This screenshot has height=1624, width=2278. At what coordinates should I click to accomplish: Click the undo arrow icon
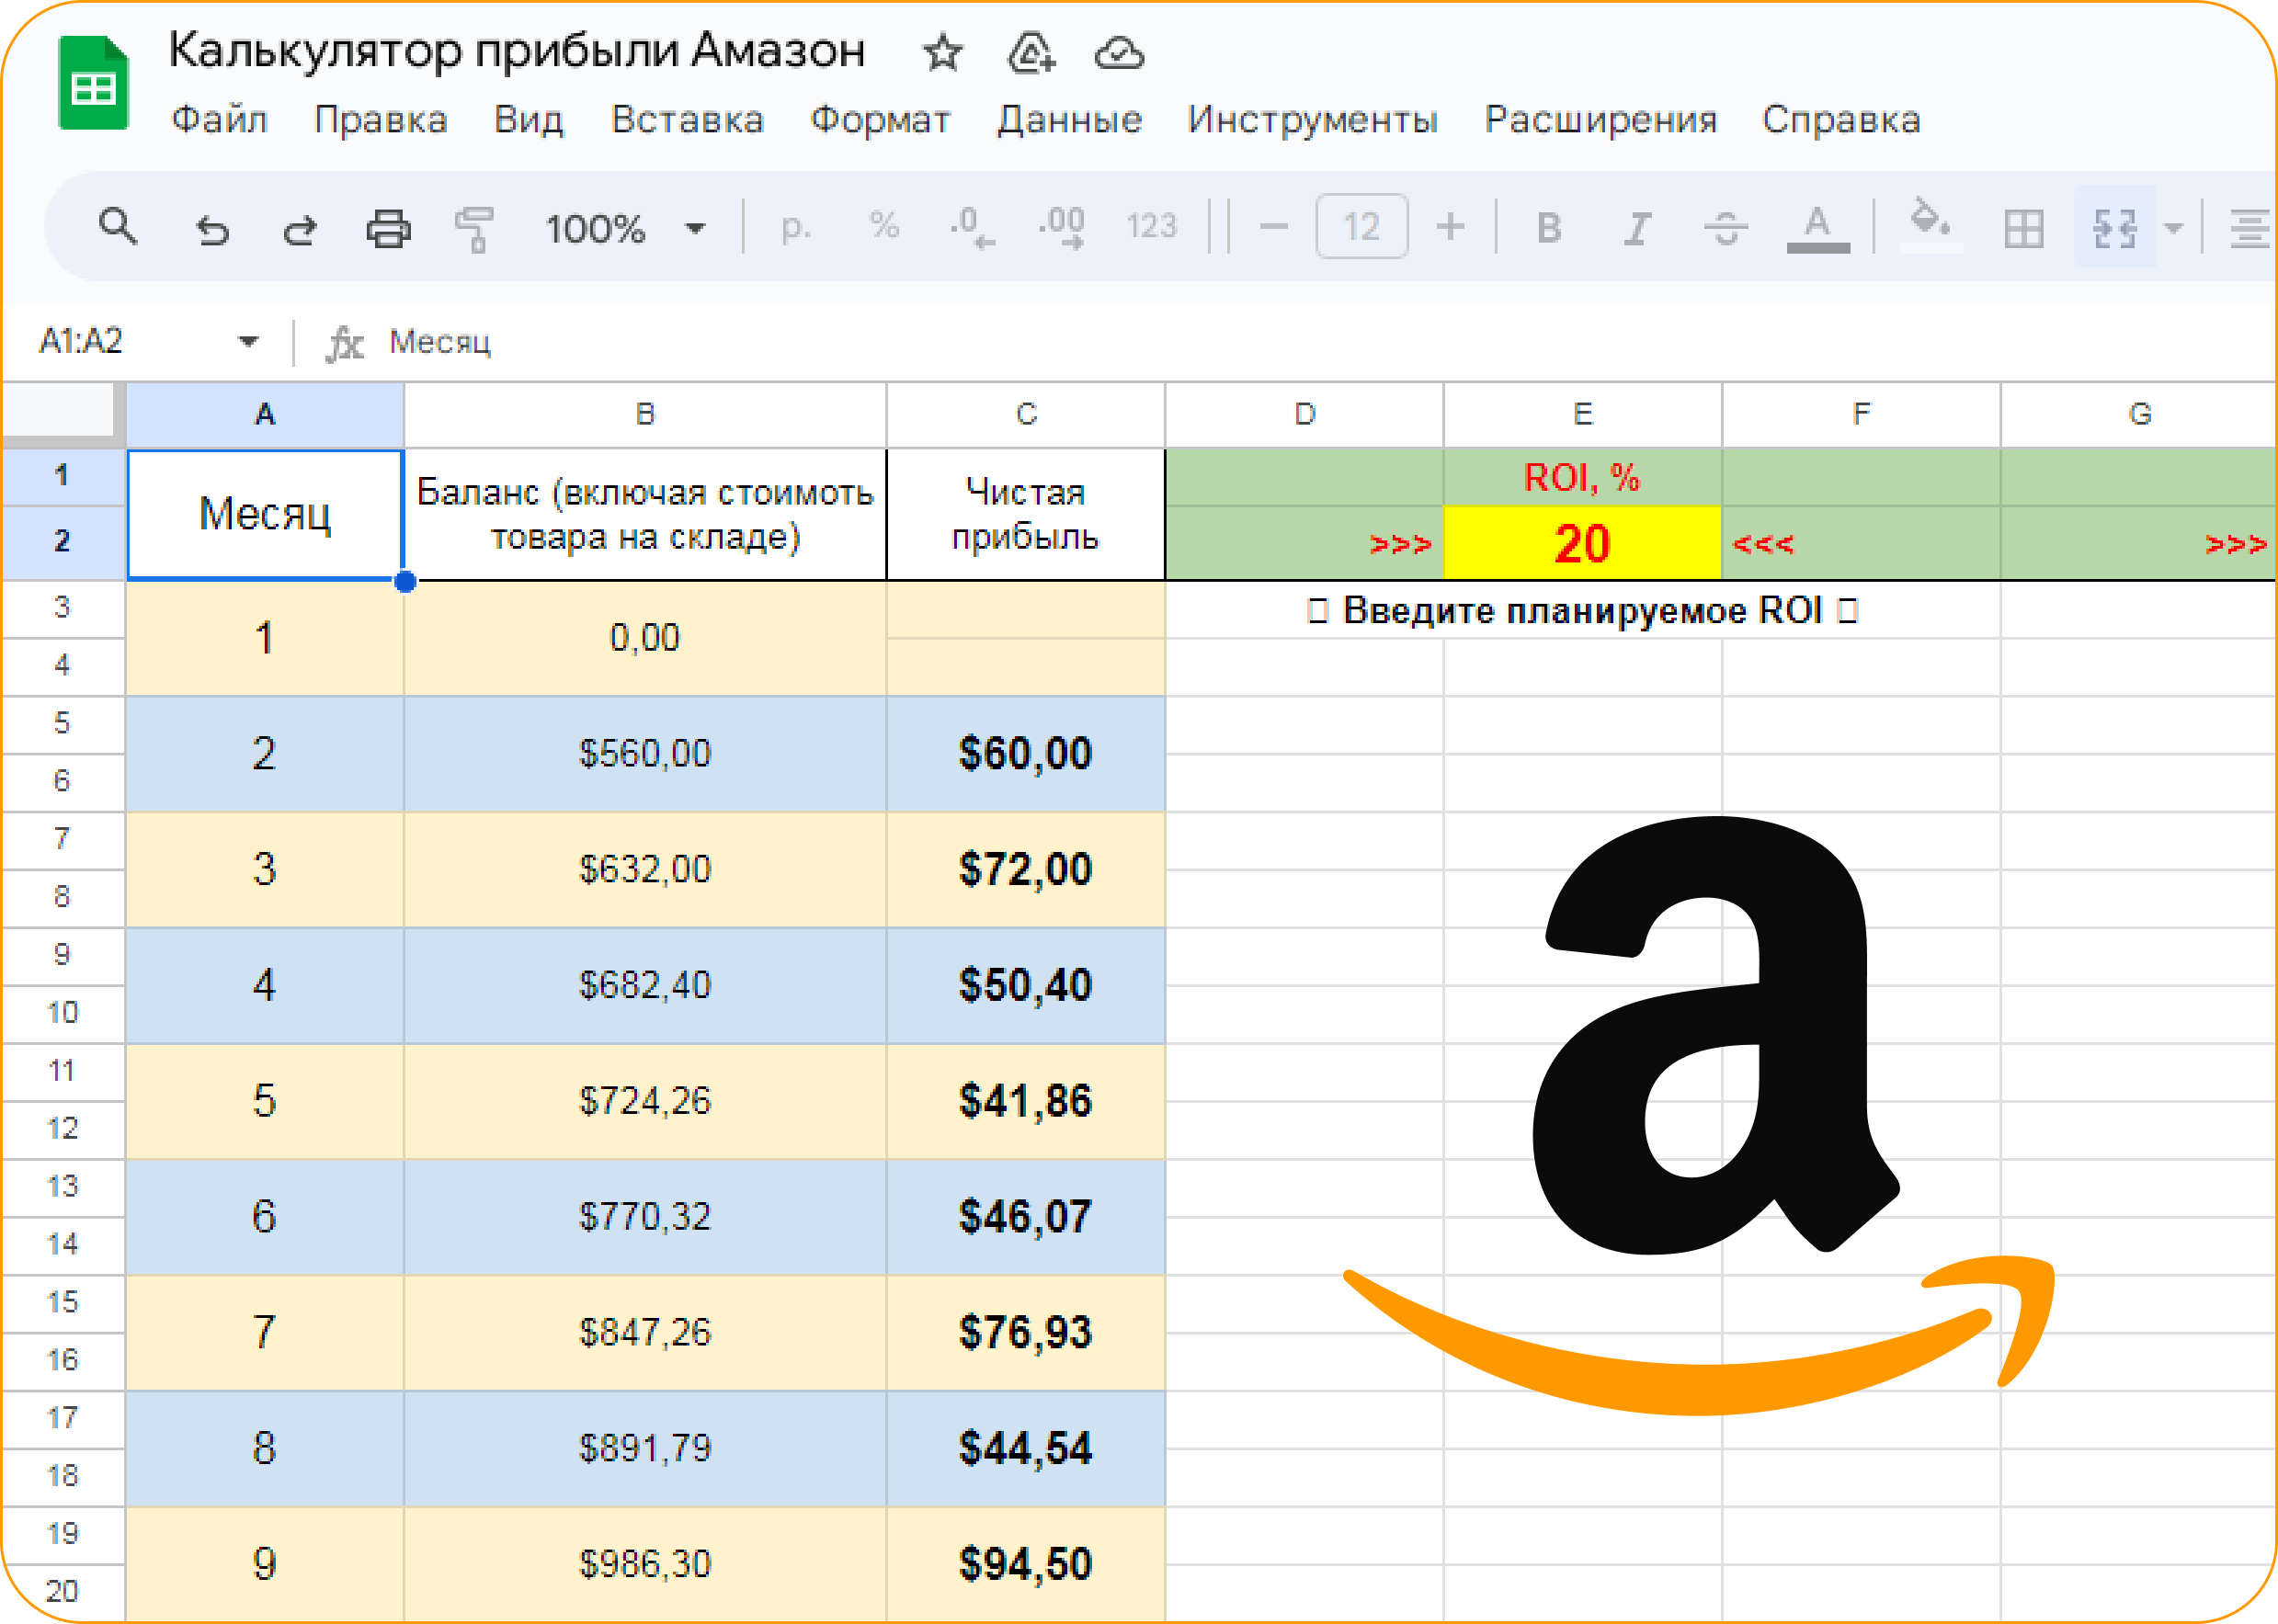212,230
